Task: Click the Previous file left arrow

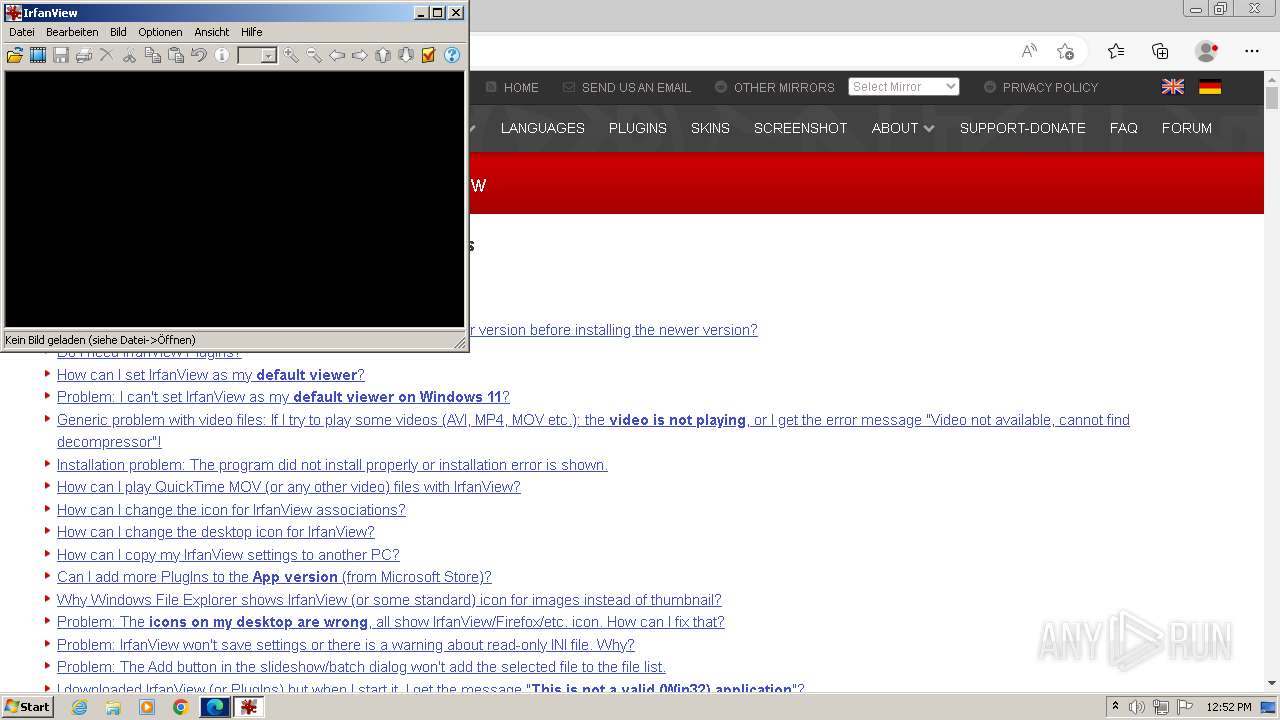Action: pos(337,55)
